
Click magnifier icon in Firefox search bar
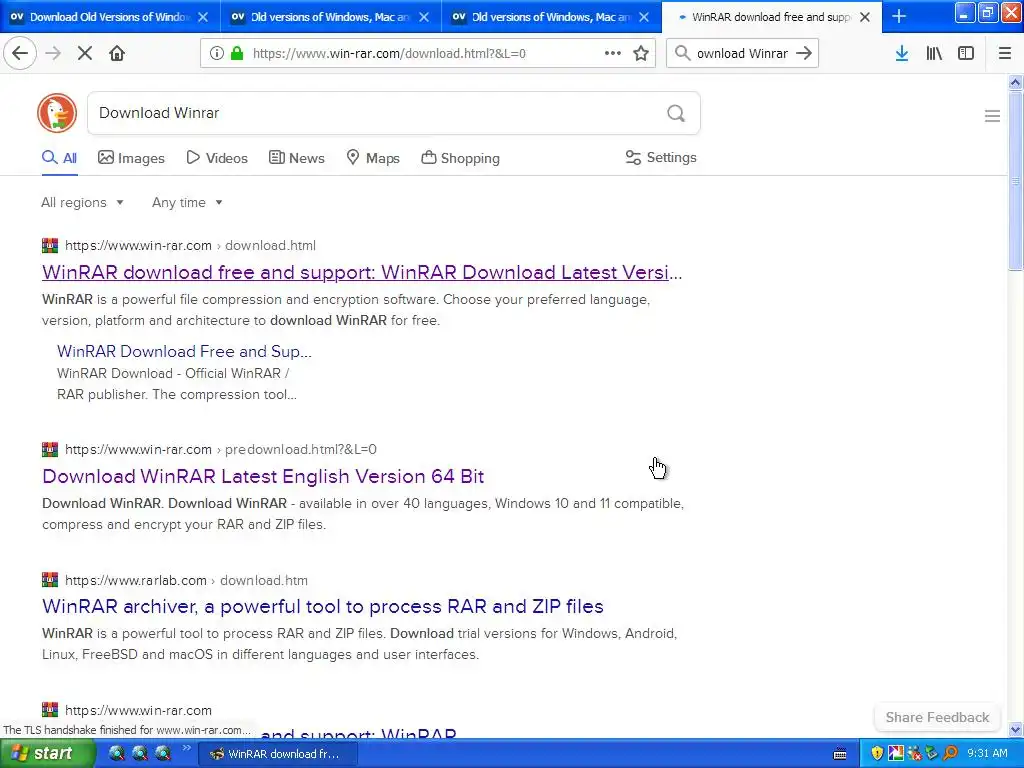[x=682, y=54]
